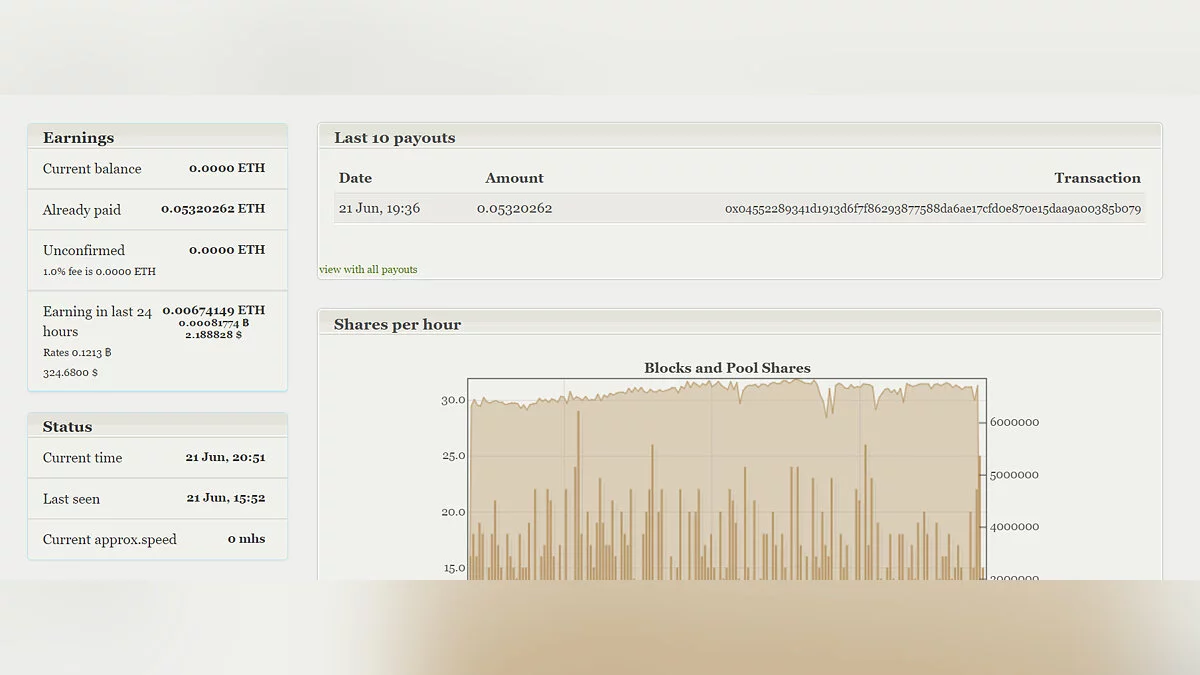The width and height of the screenshot is (1200, 675).
Task: Click the Shares per hour header
Action: (x=397, y=325)
